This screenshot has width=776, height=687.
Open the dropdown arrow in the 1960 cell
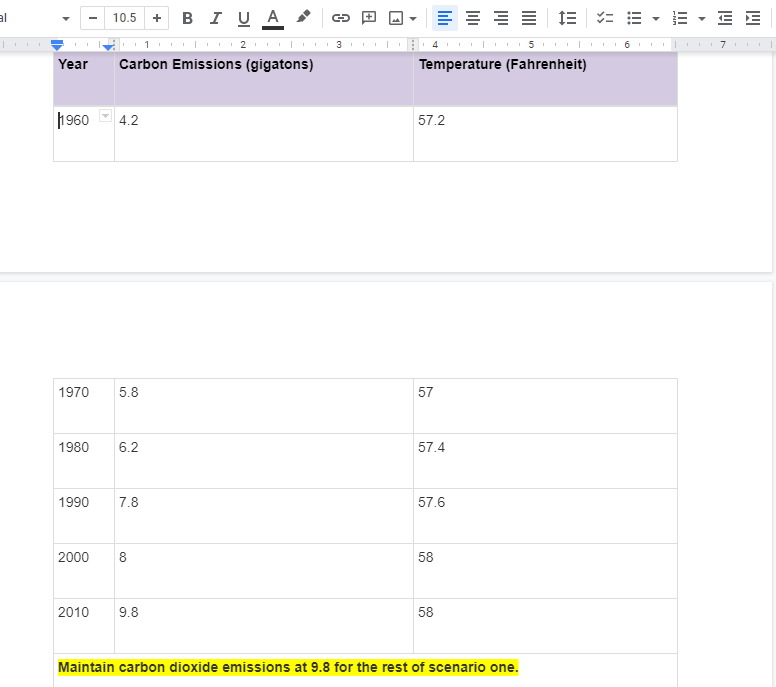tap(105, 116)
